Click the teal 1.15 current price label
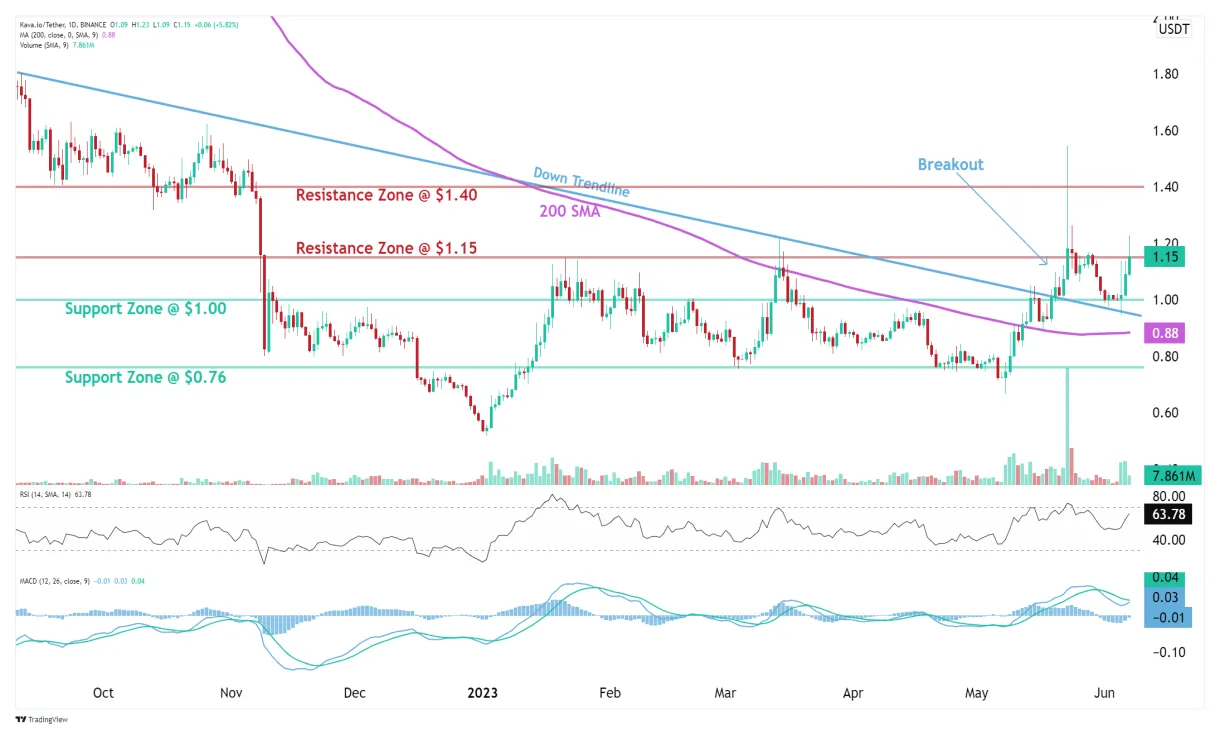The width and height of the screenshot is (1220, 740). (x=1163, y=257)
